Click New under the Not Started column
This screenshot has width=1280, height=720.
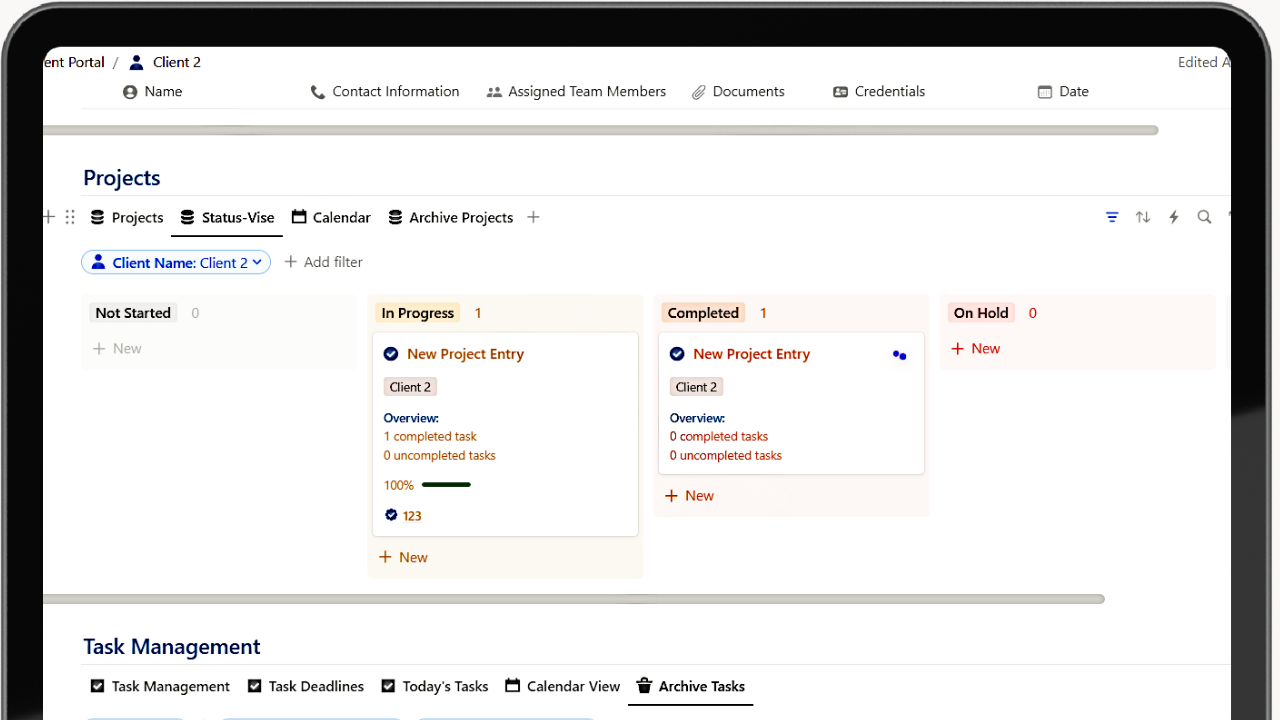coord(117,348)
